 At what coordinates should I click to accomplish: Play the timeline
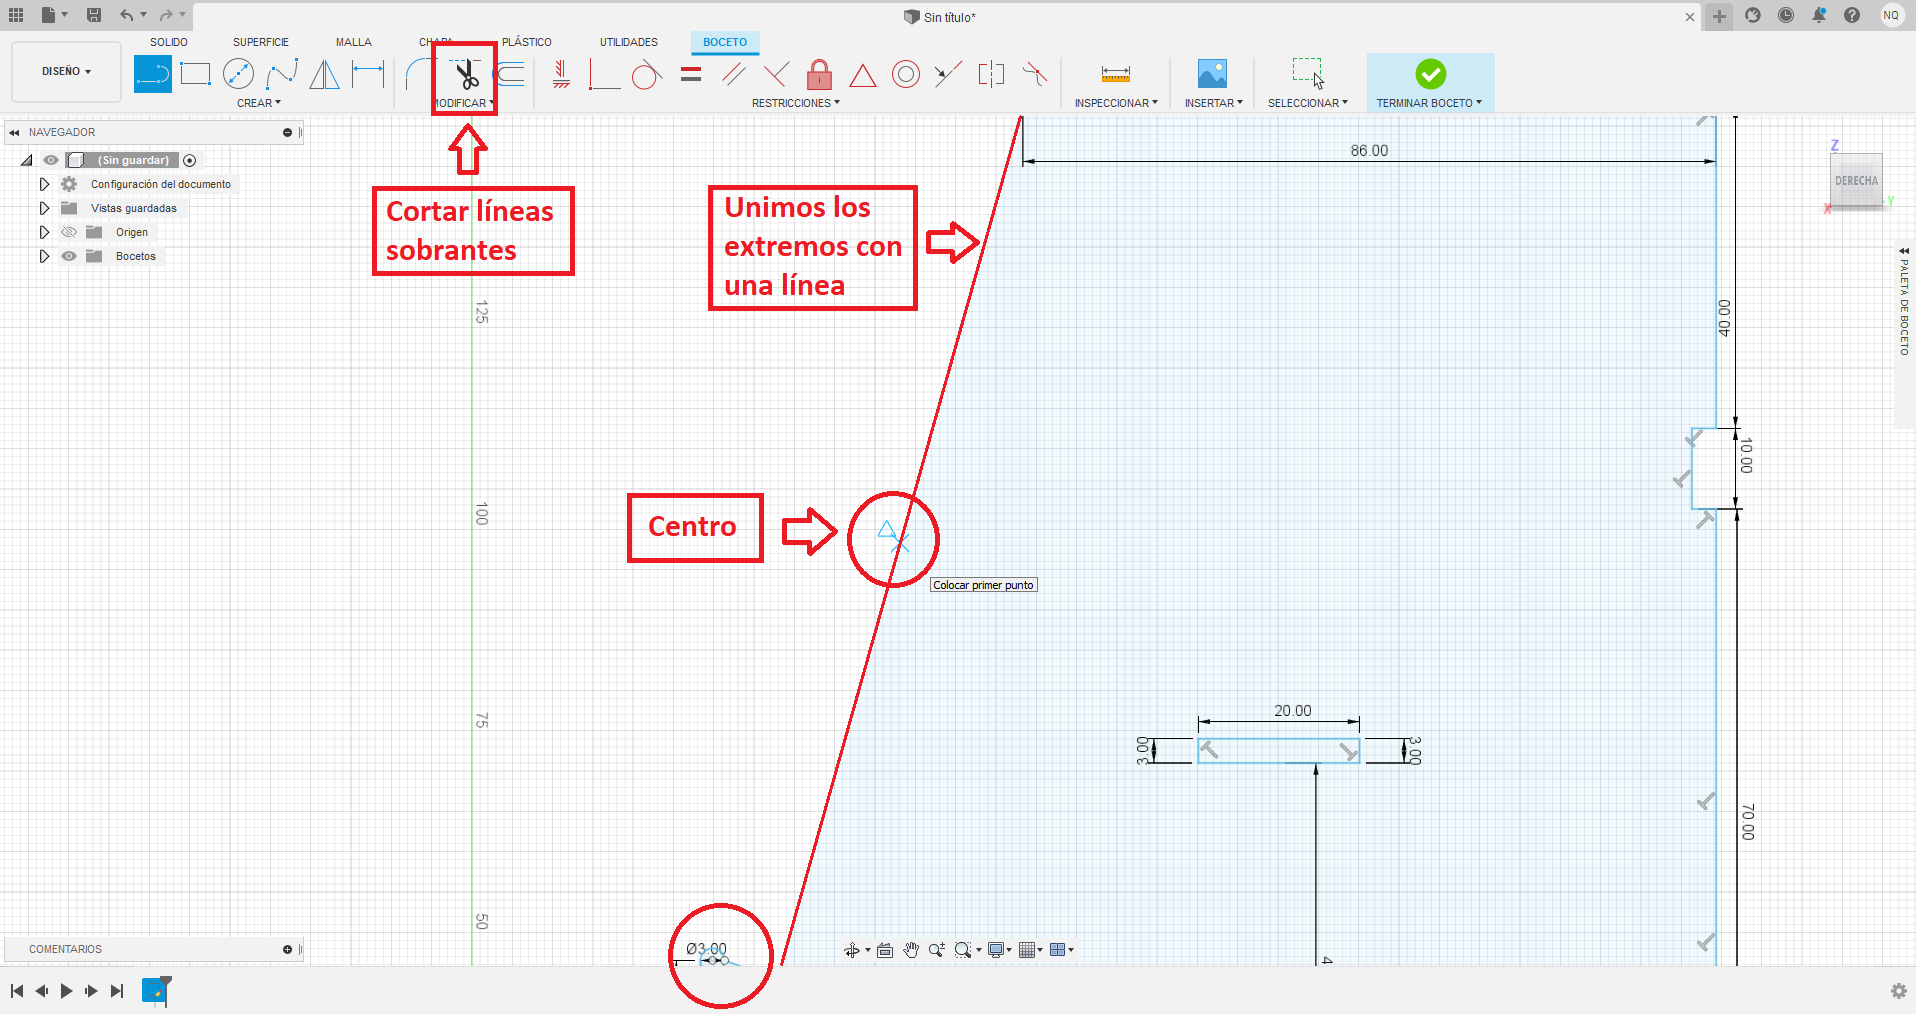[x=66, y=991]
